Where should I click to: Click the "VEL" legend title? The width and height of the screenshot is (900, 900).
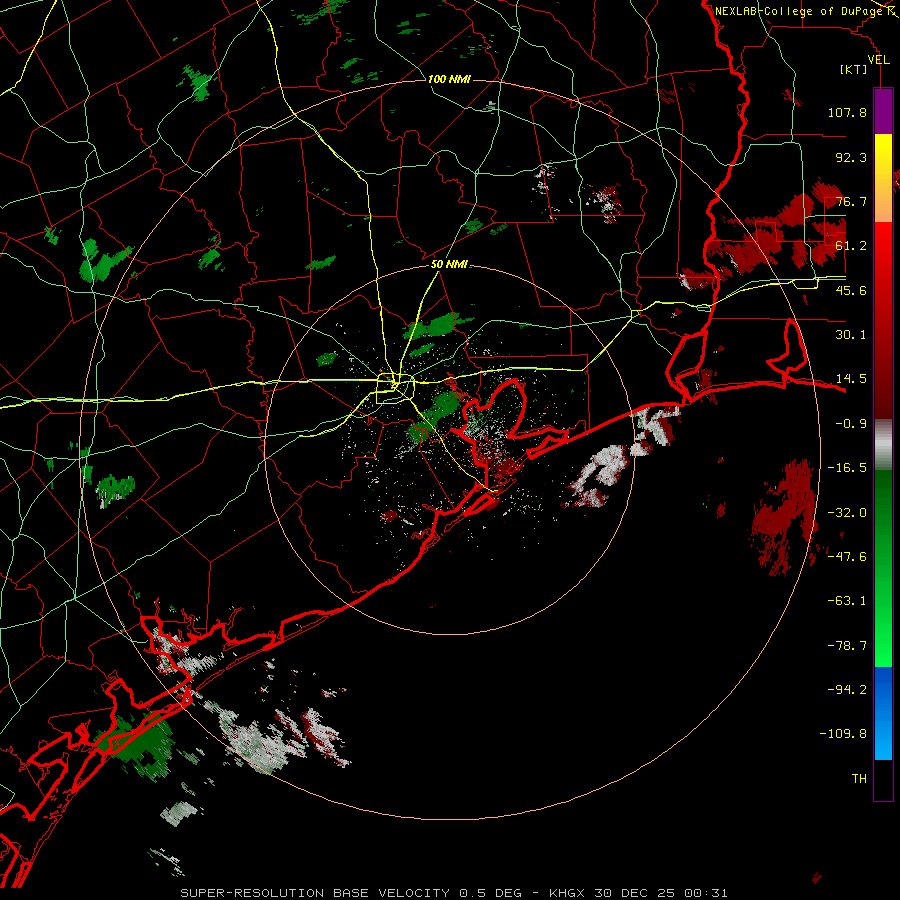click(x=878, y=60)
